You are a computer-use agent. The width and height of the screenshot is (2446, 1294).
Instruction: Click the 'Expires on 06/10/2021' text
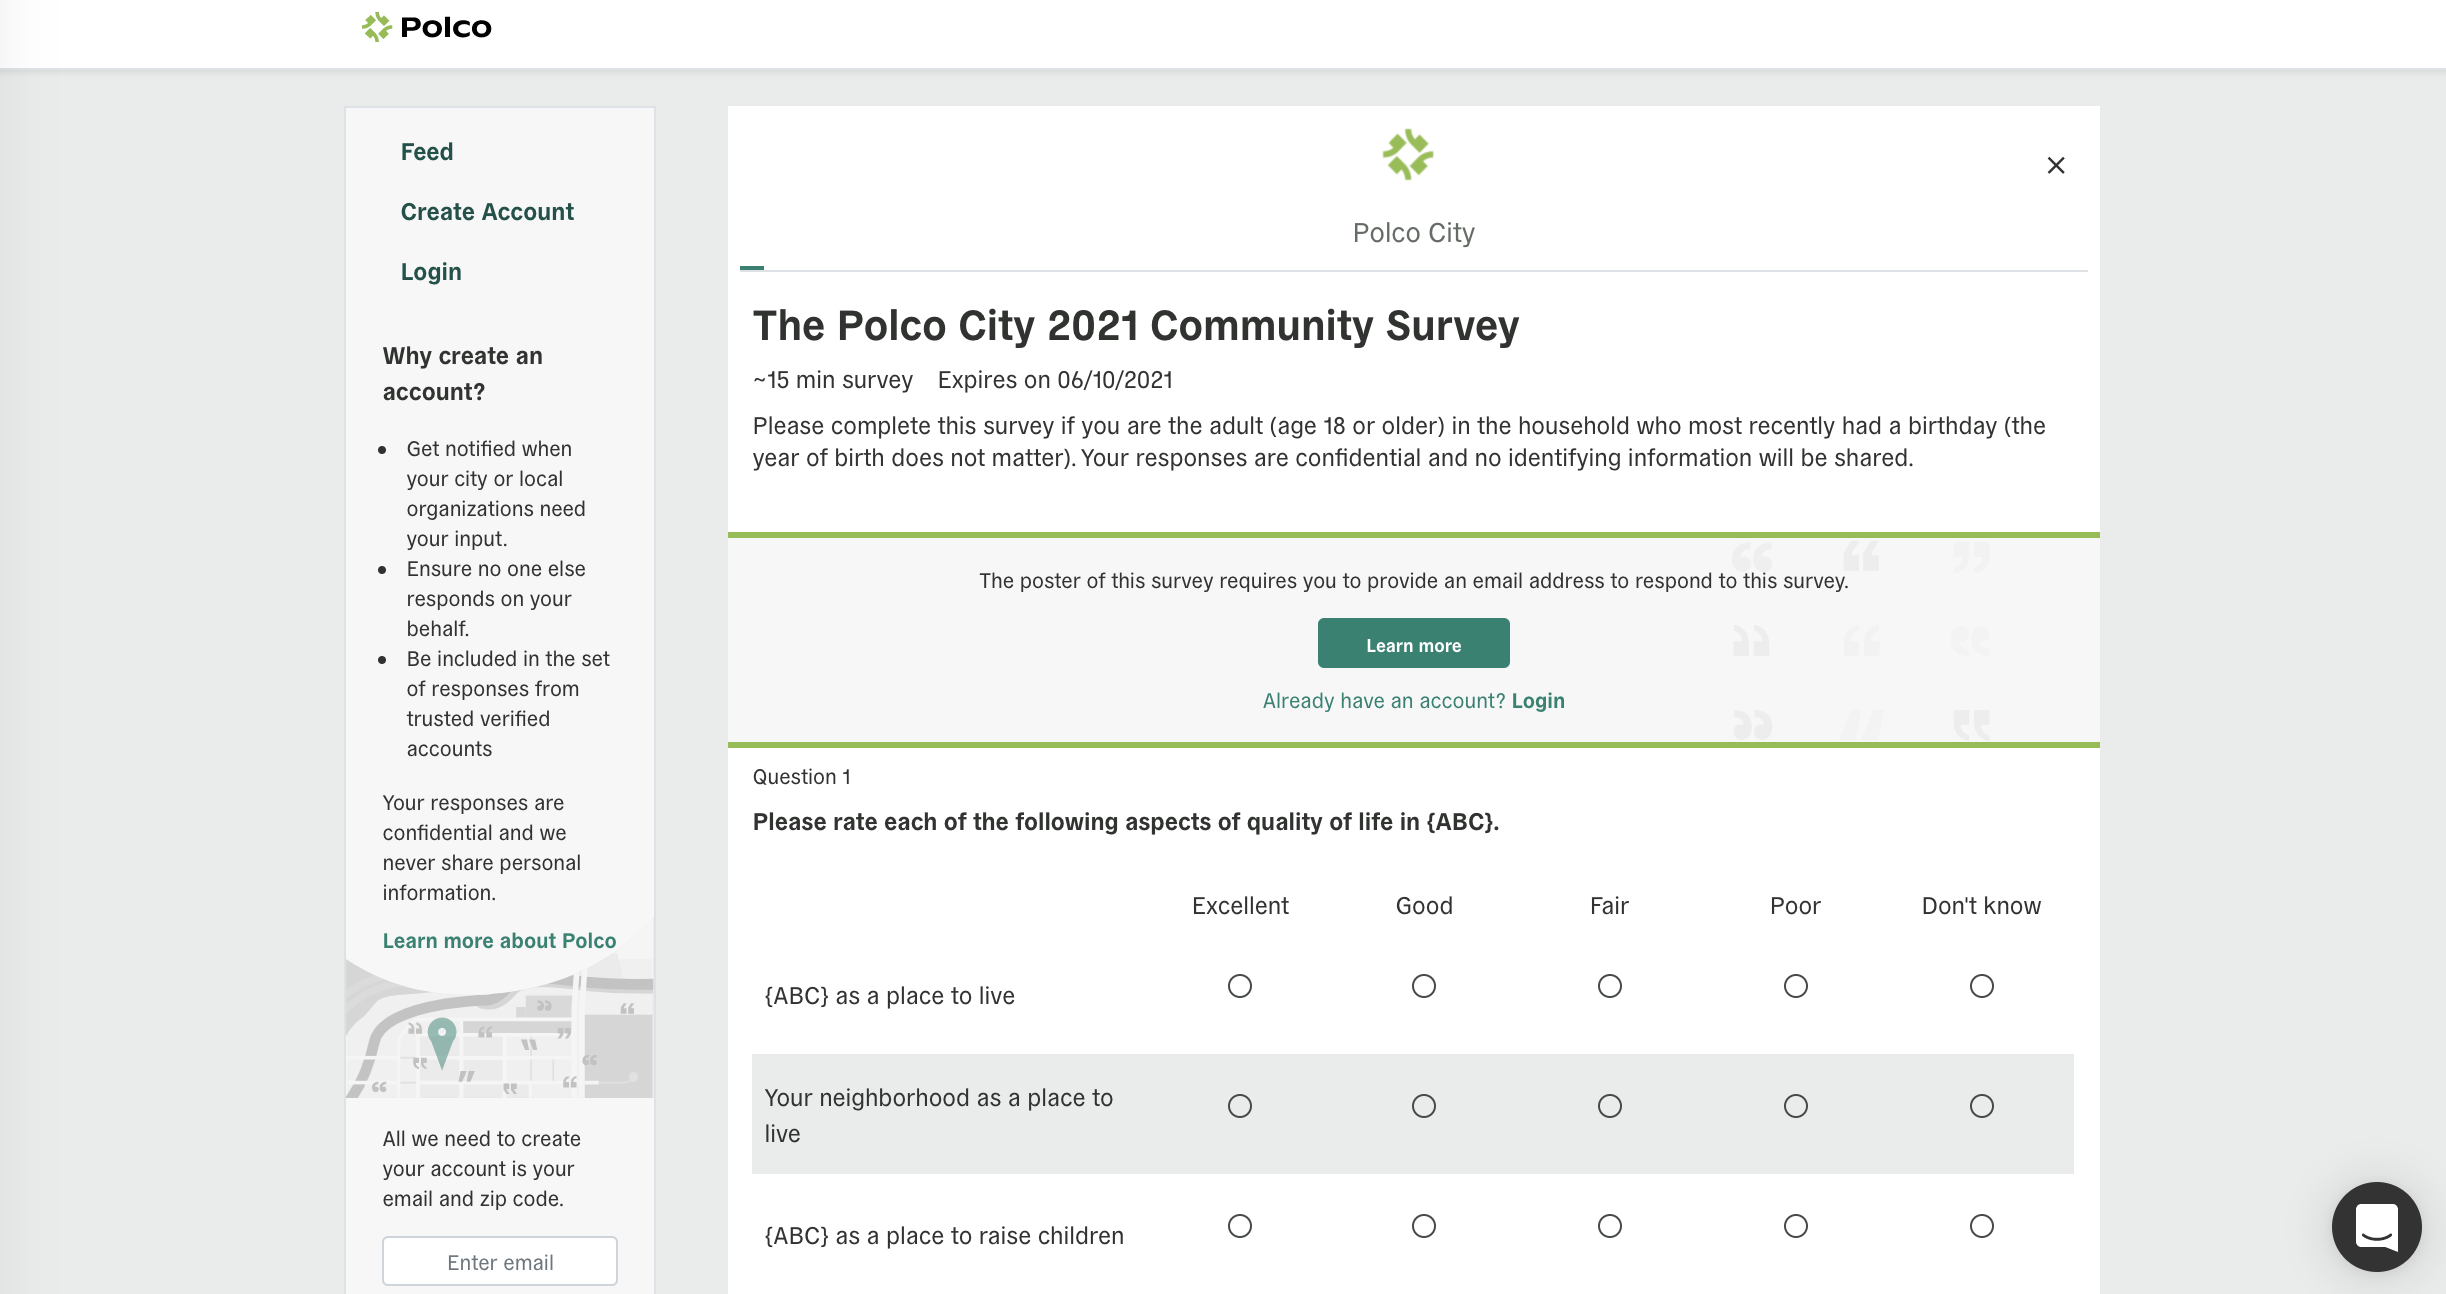click(x=1055, y=380)
